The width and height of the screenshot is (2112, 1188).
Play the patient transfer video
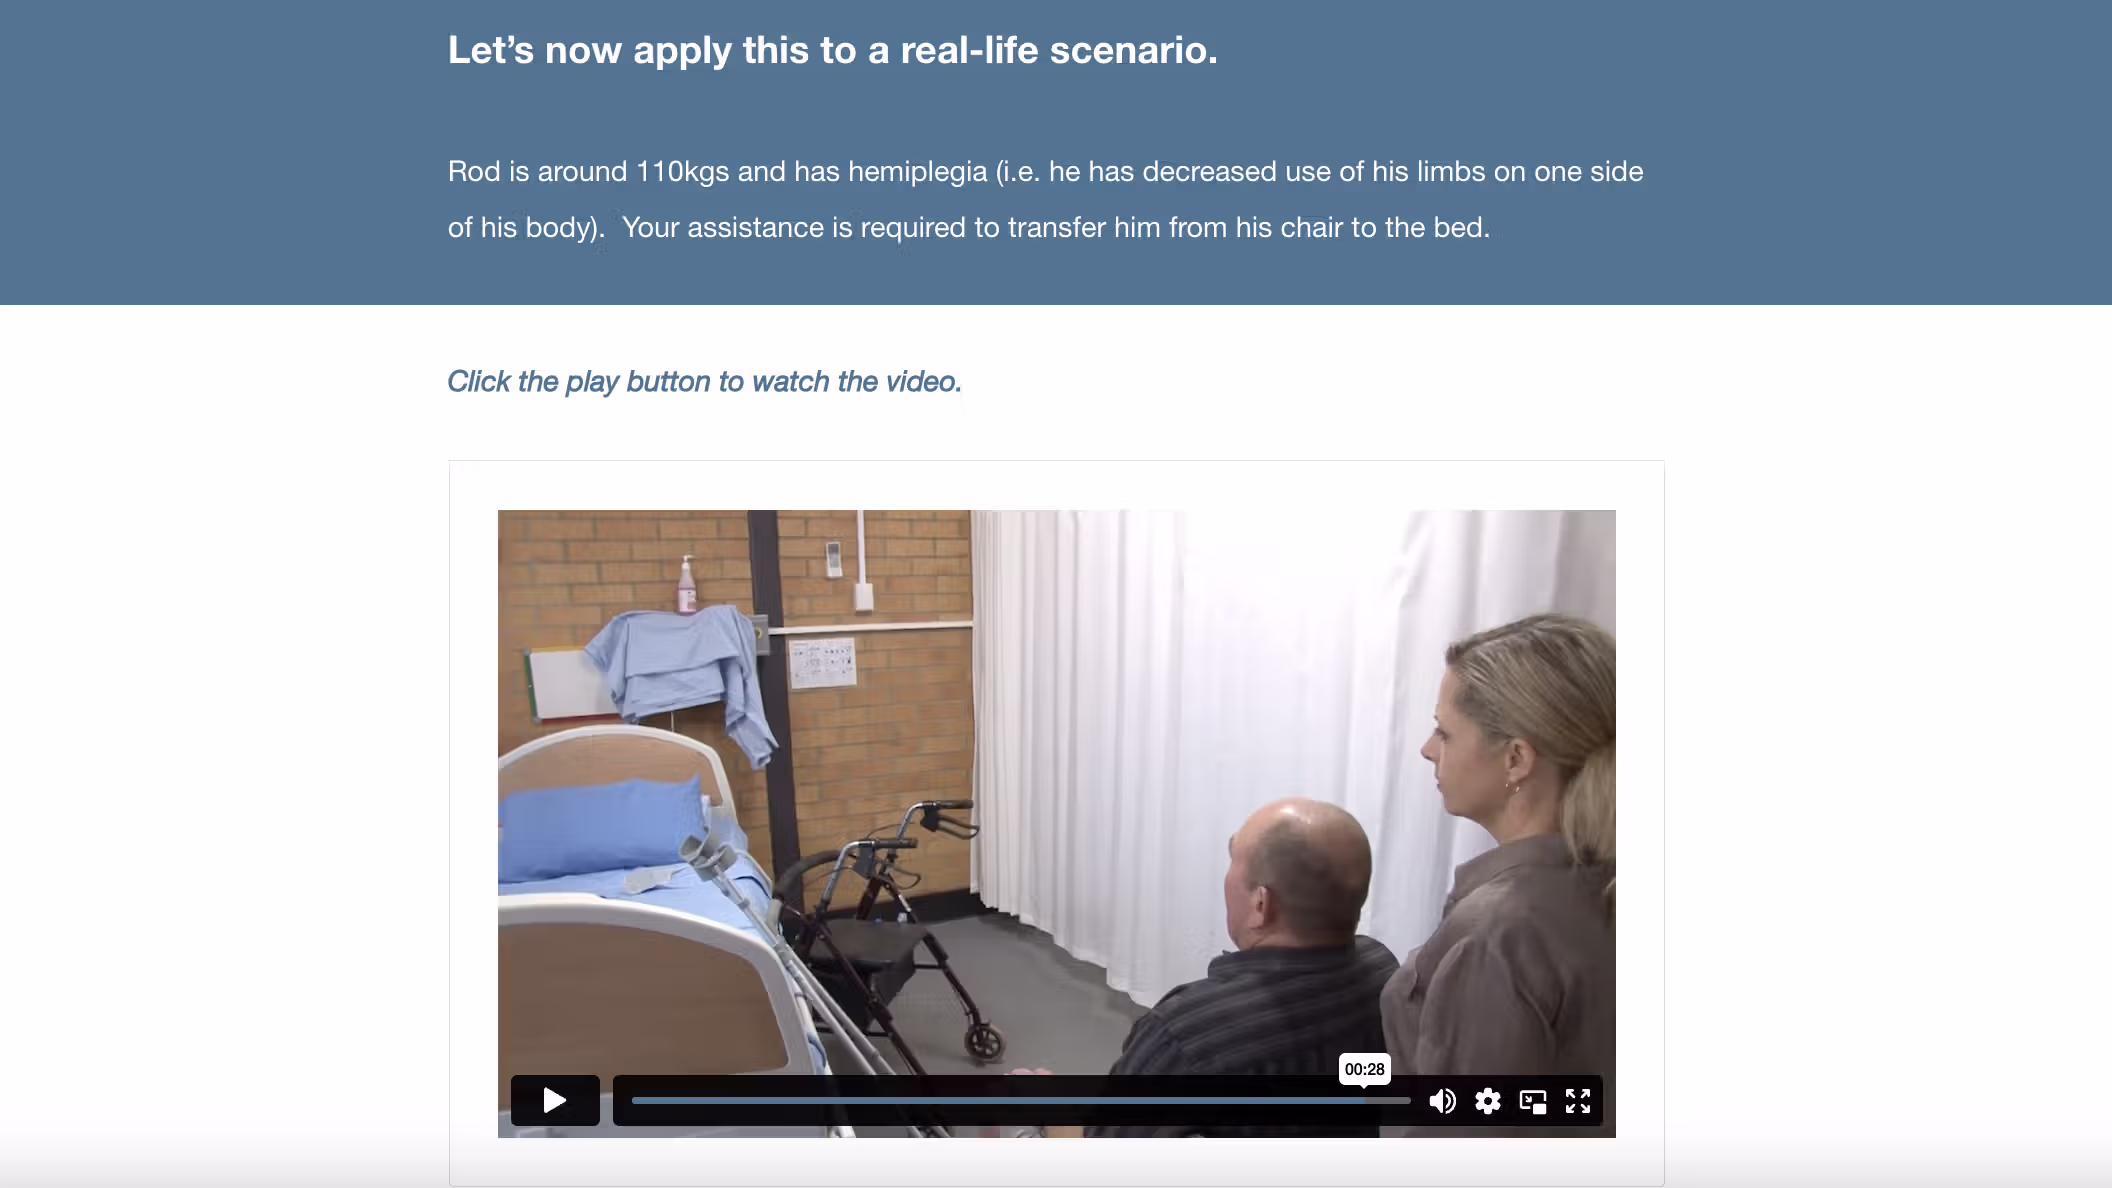tap(555, 1100)
